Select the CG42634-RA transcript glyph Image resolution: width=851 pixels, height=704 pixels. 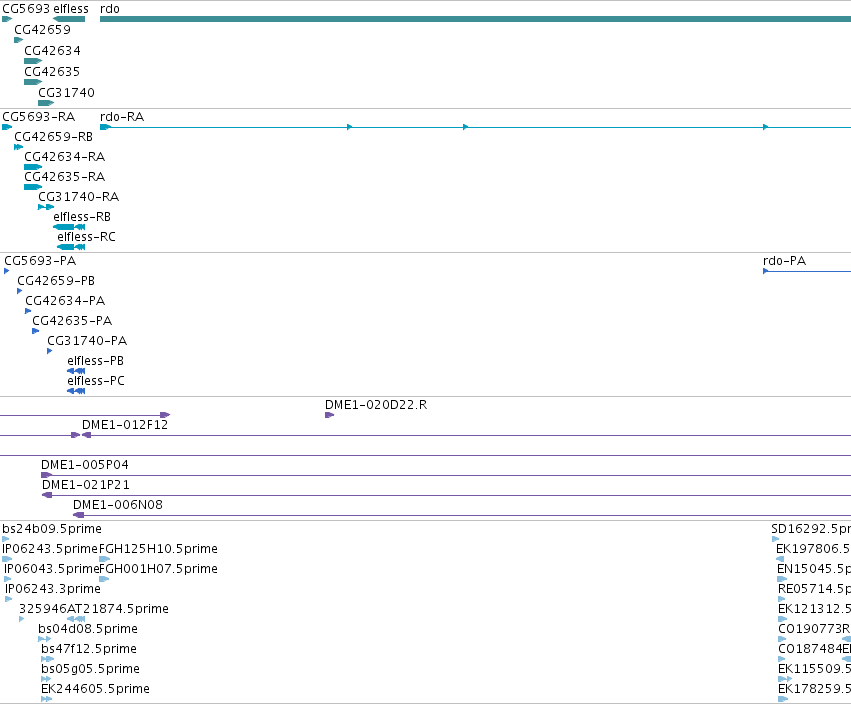point(33,167)
